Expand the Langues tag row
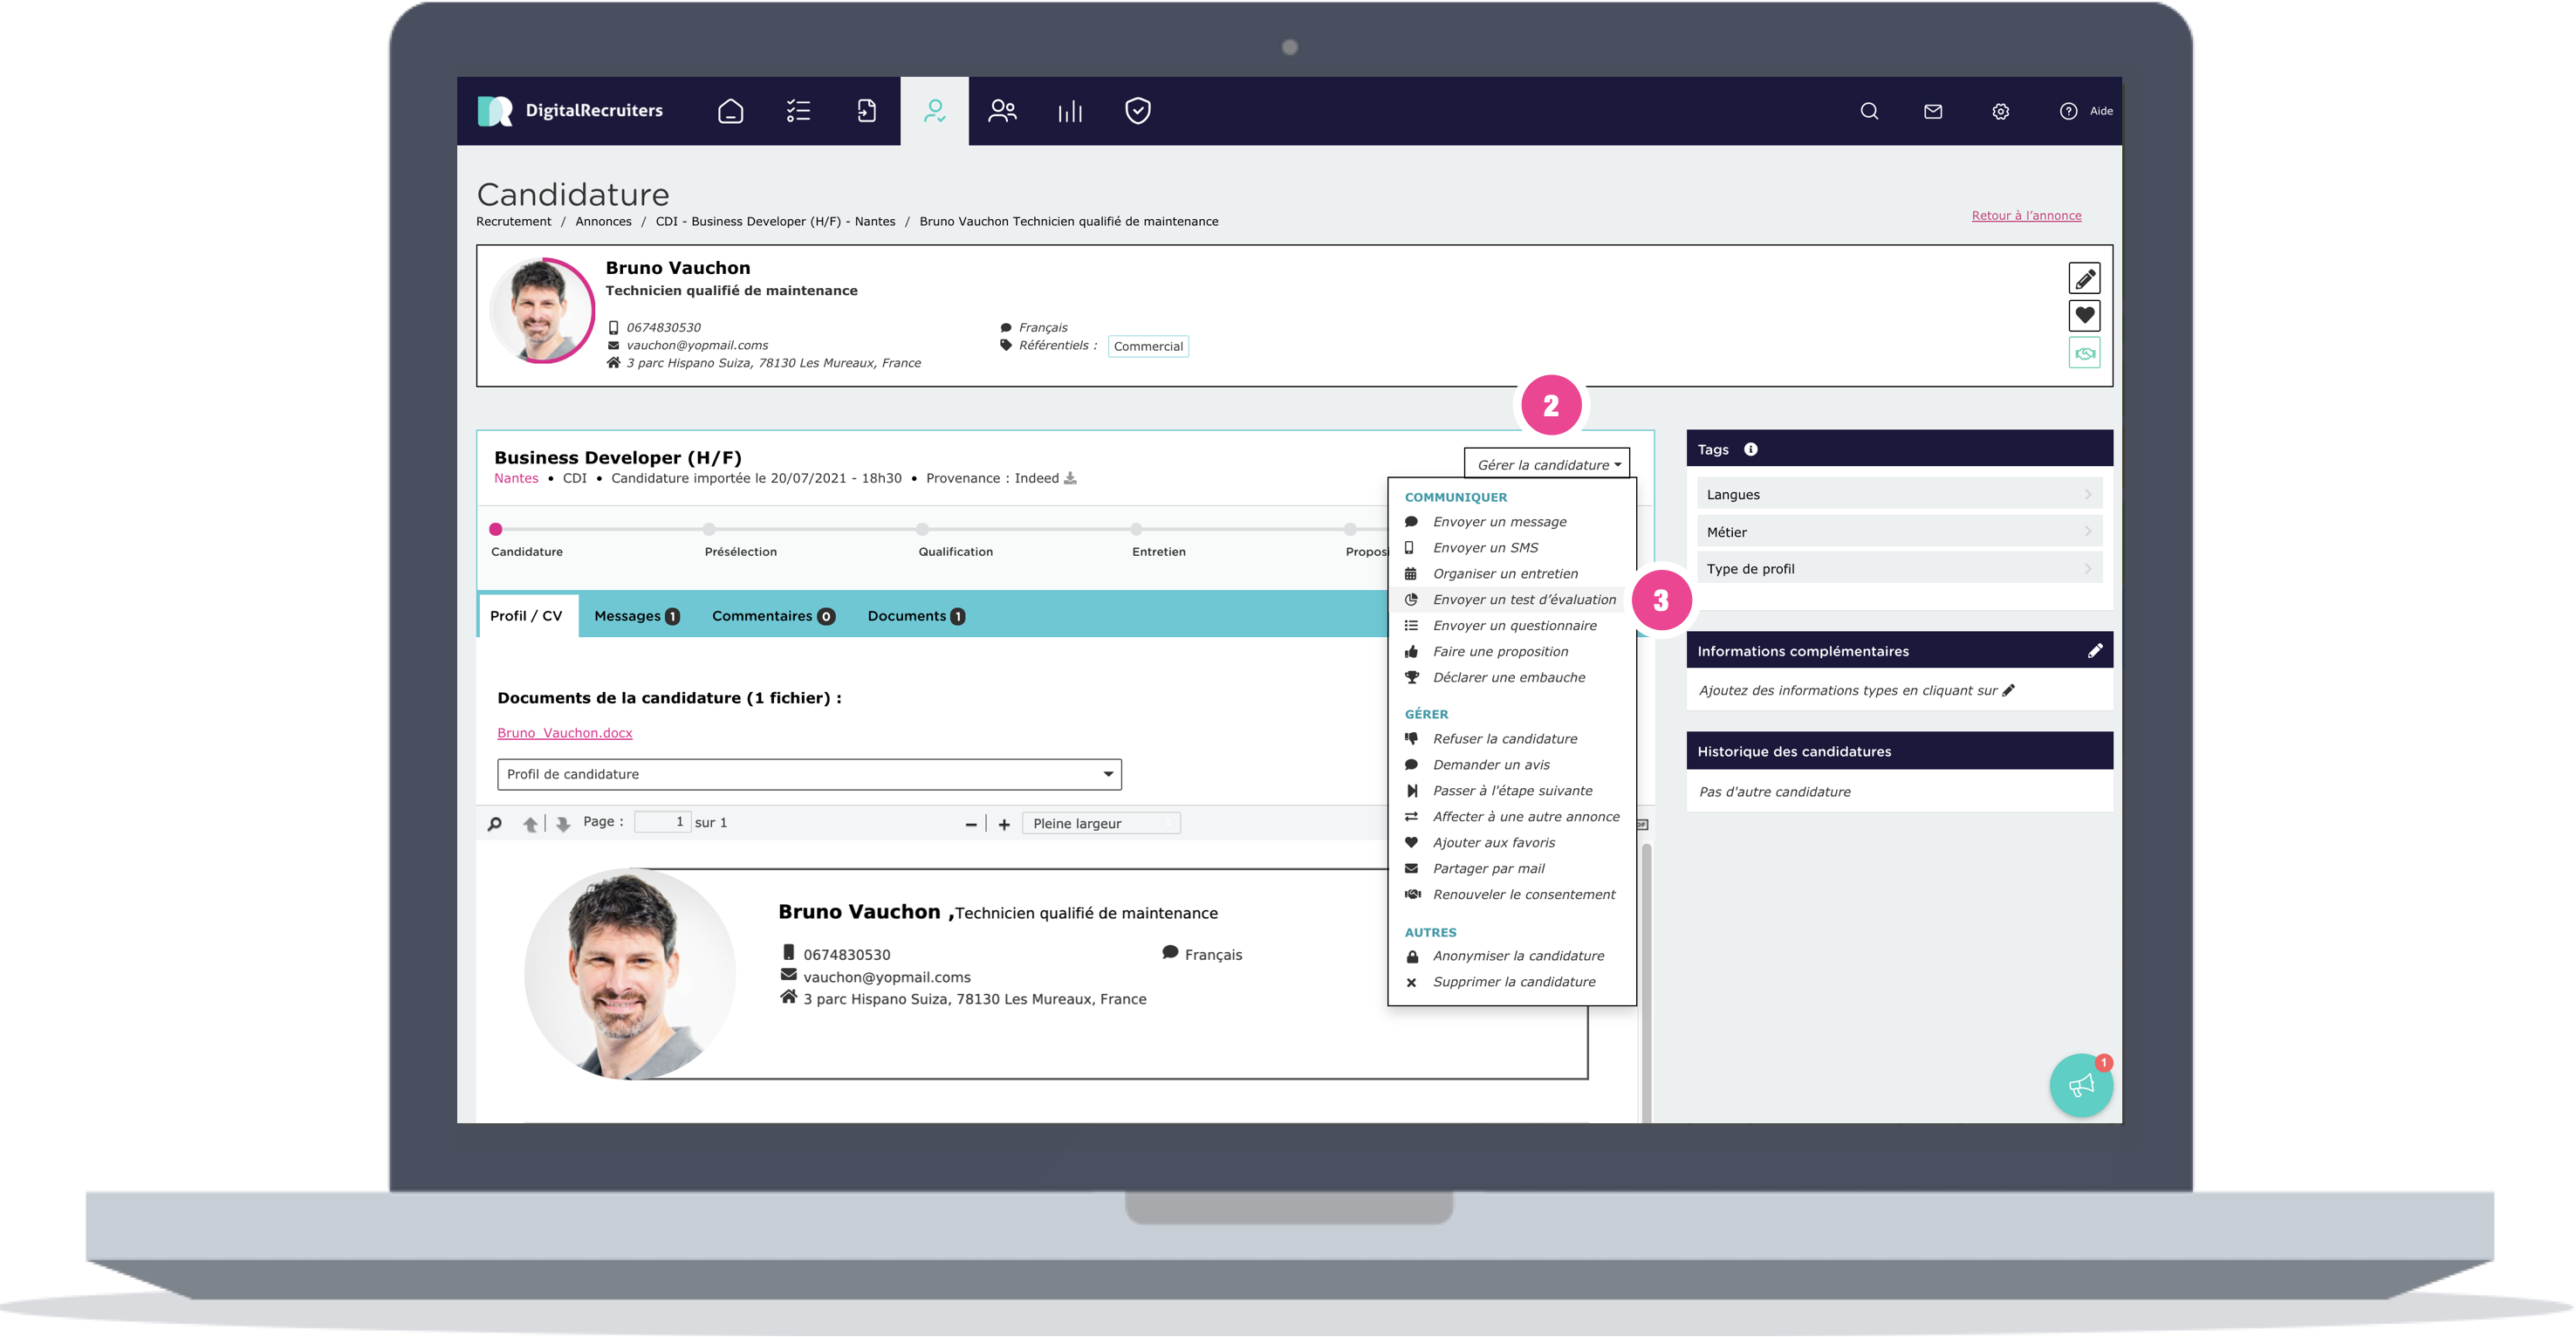This screenshot has height=1337, width=2576. 1898,494
